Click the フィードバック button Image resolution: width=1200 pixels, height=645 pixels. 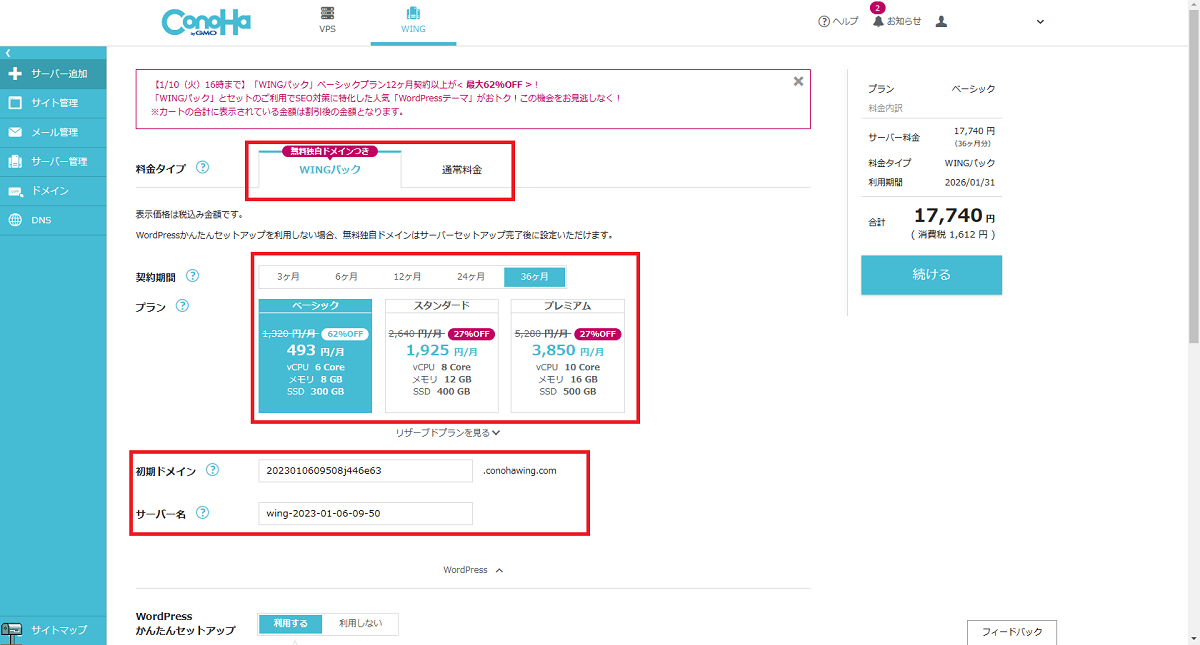tap(1011, 632)
